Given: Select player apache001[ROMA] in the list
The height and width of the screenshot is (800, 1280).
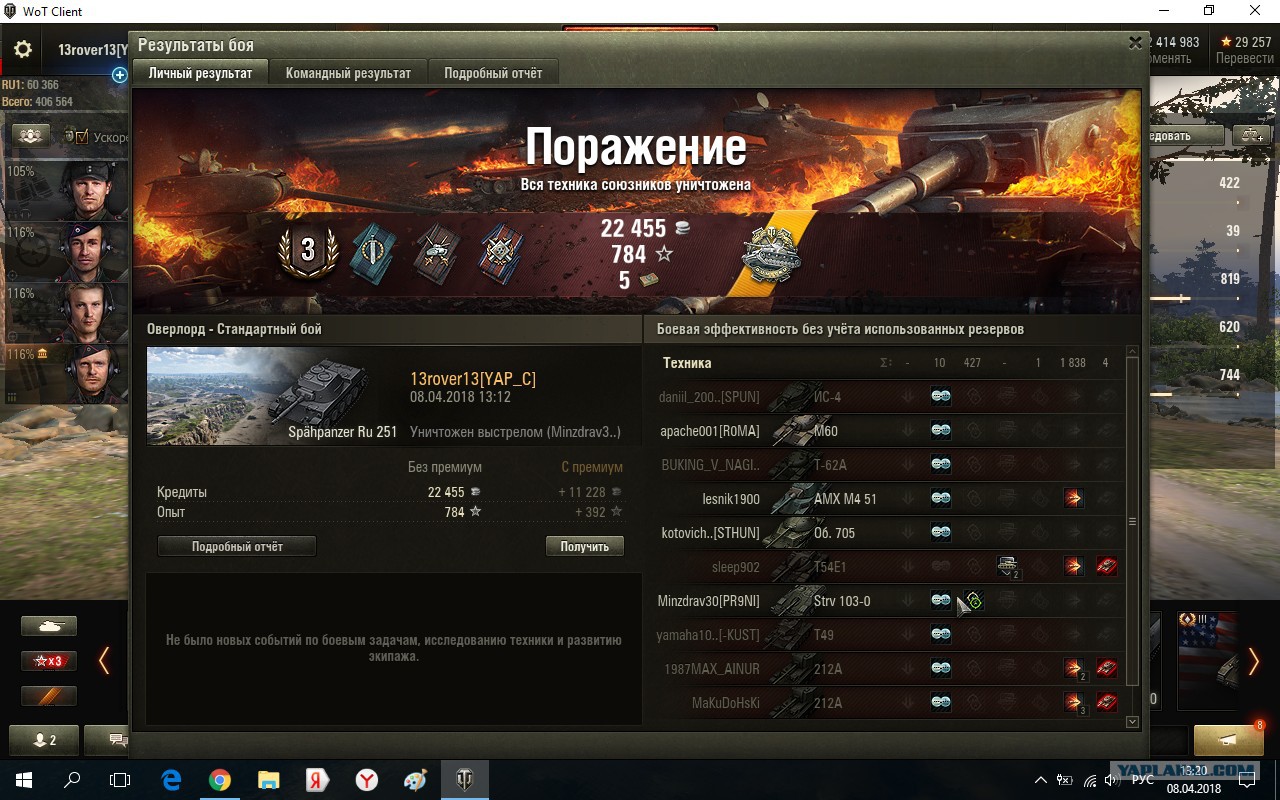Looking at the screenshot, I should 710,431.
